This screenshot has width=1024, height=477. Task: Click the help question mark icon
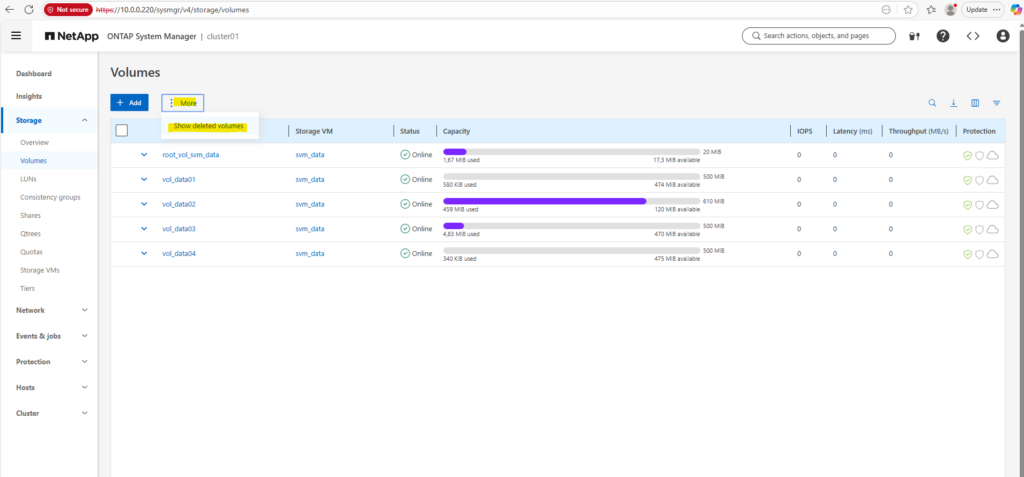[942, 36]
